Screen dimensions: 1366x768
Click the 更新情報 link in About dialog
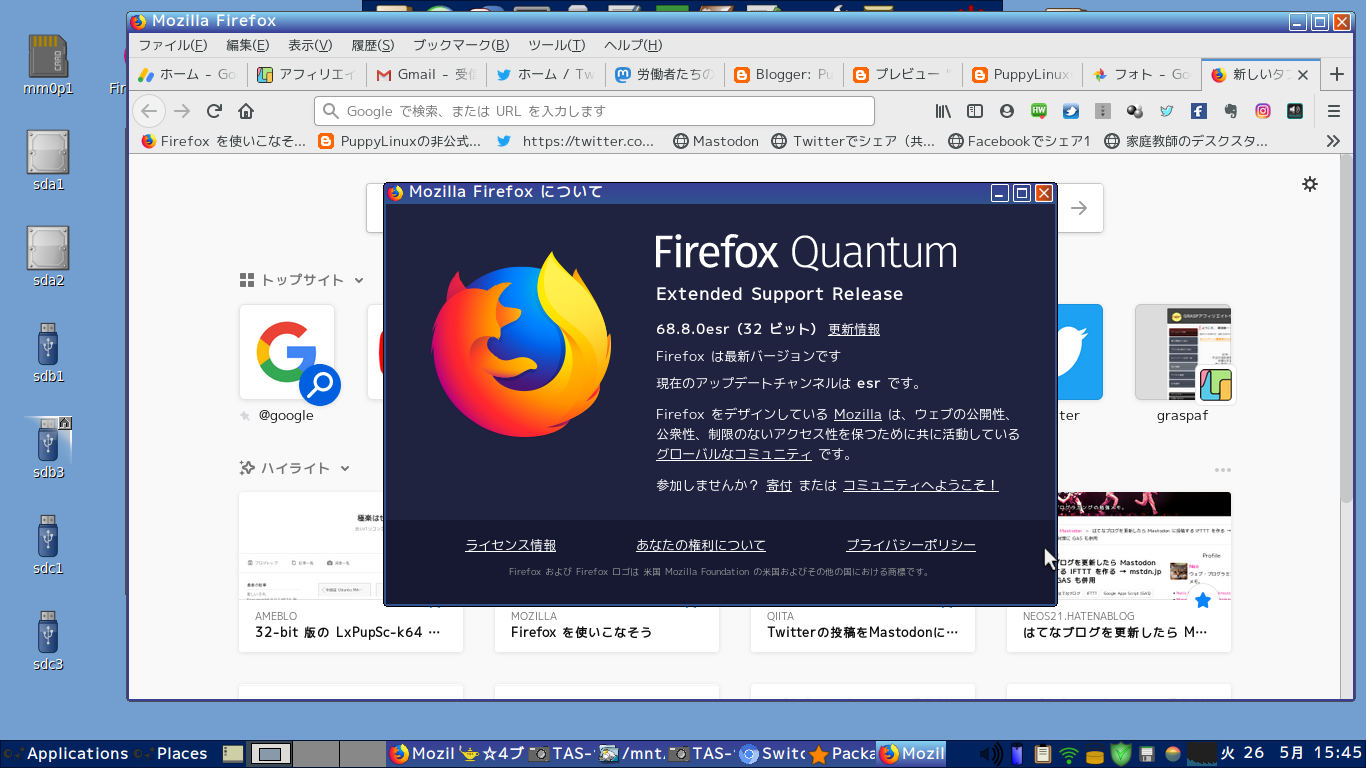pyautogui.click(x=854, y=329)
